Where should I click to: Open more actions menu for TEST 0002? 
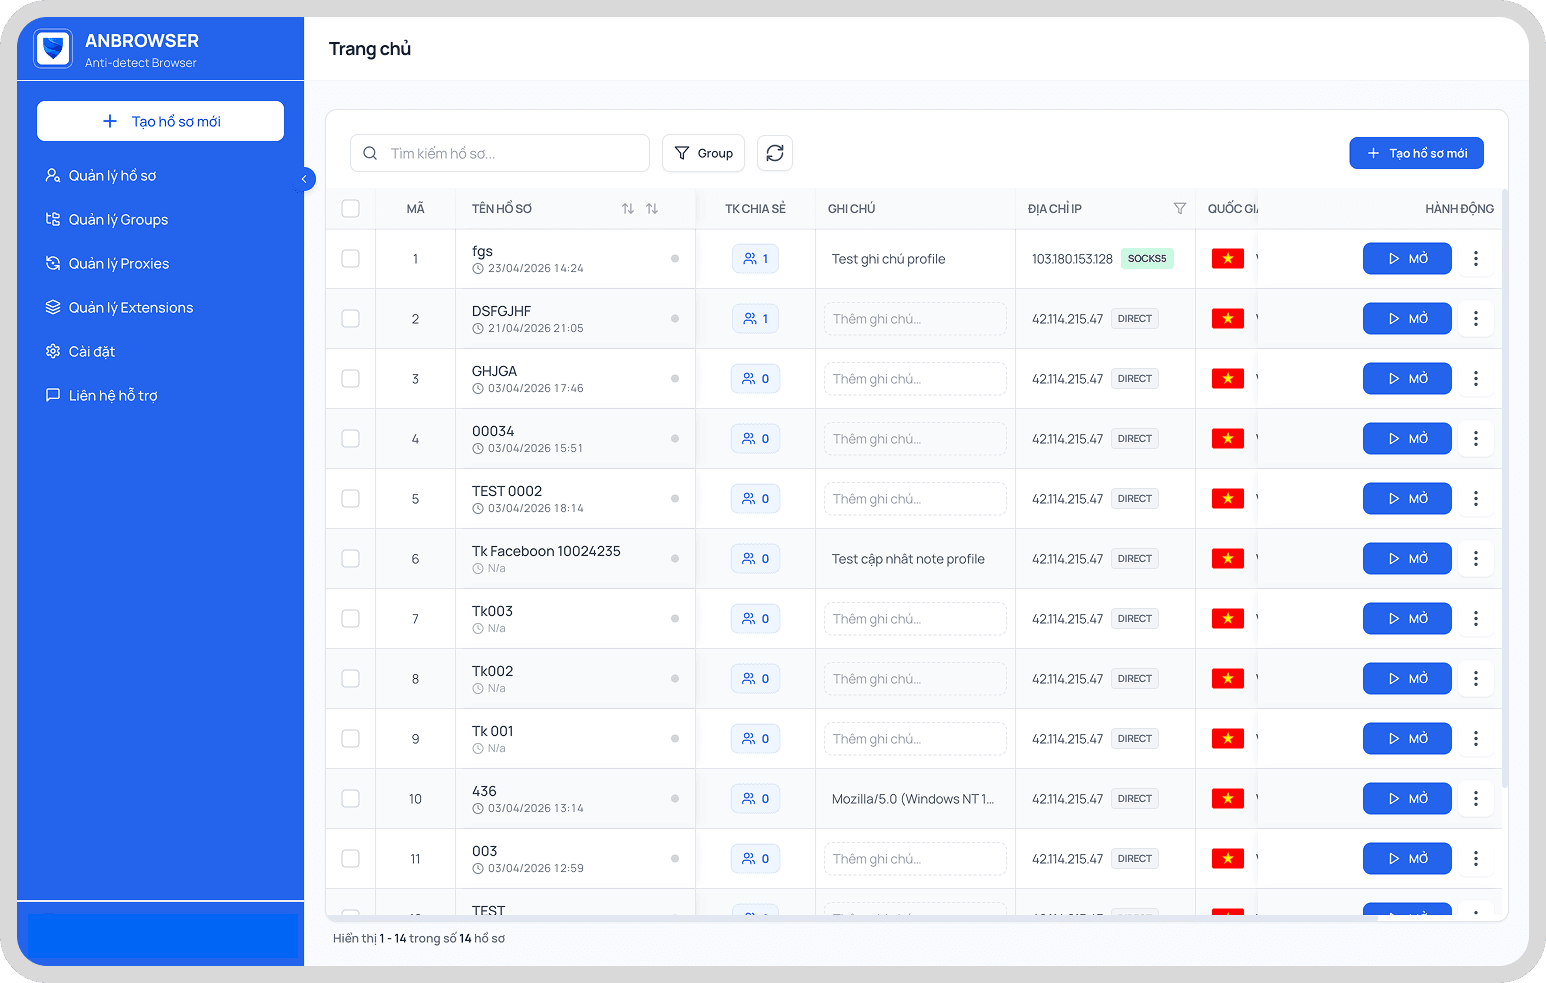pos(1476,499)
